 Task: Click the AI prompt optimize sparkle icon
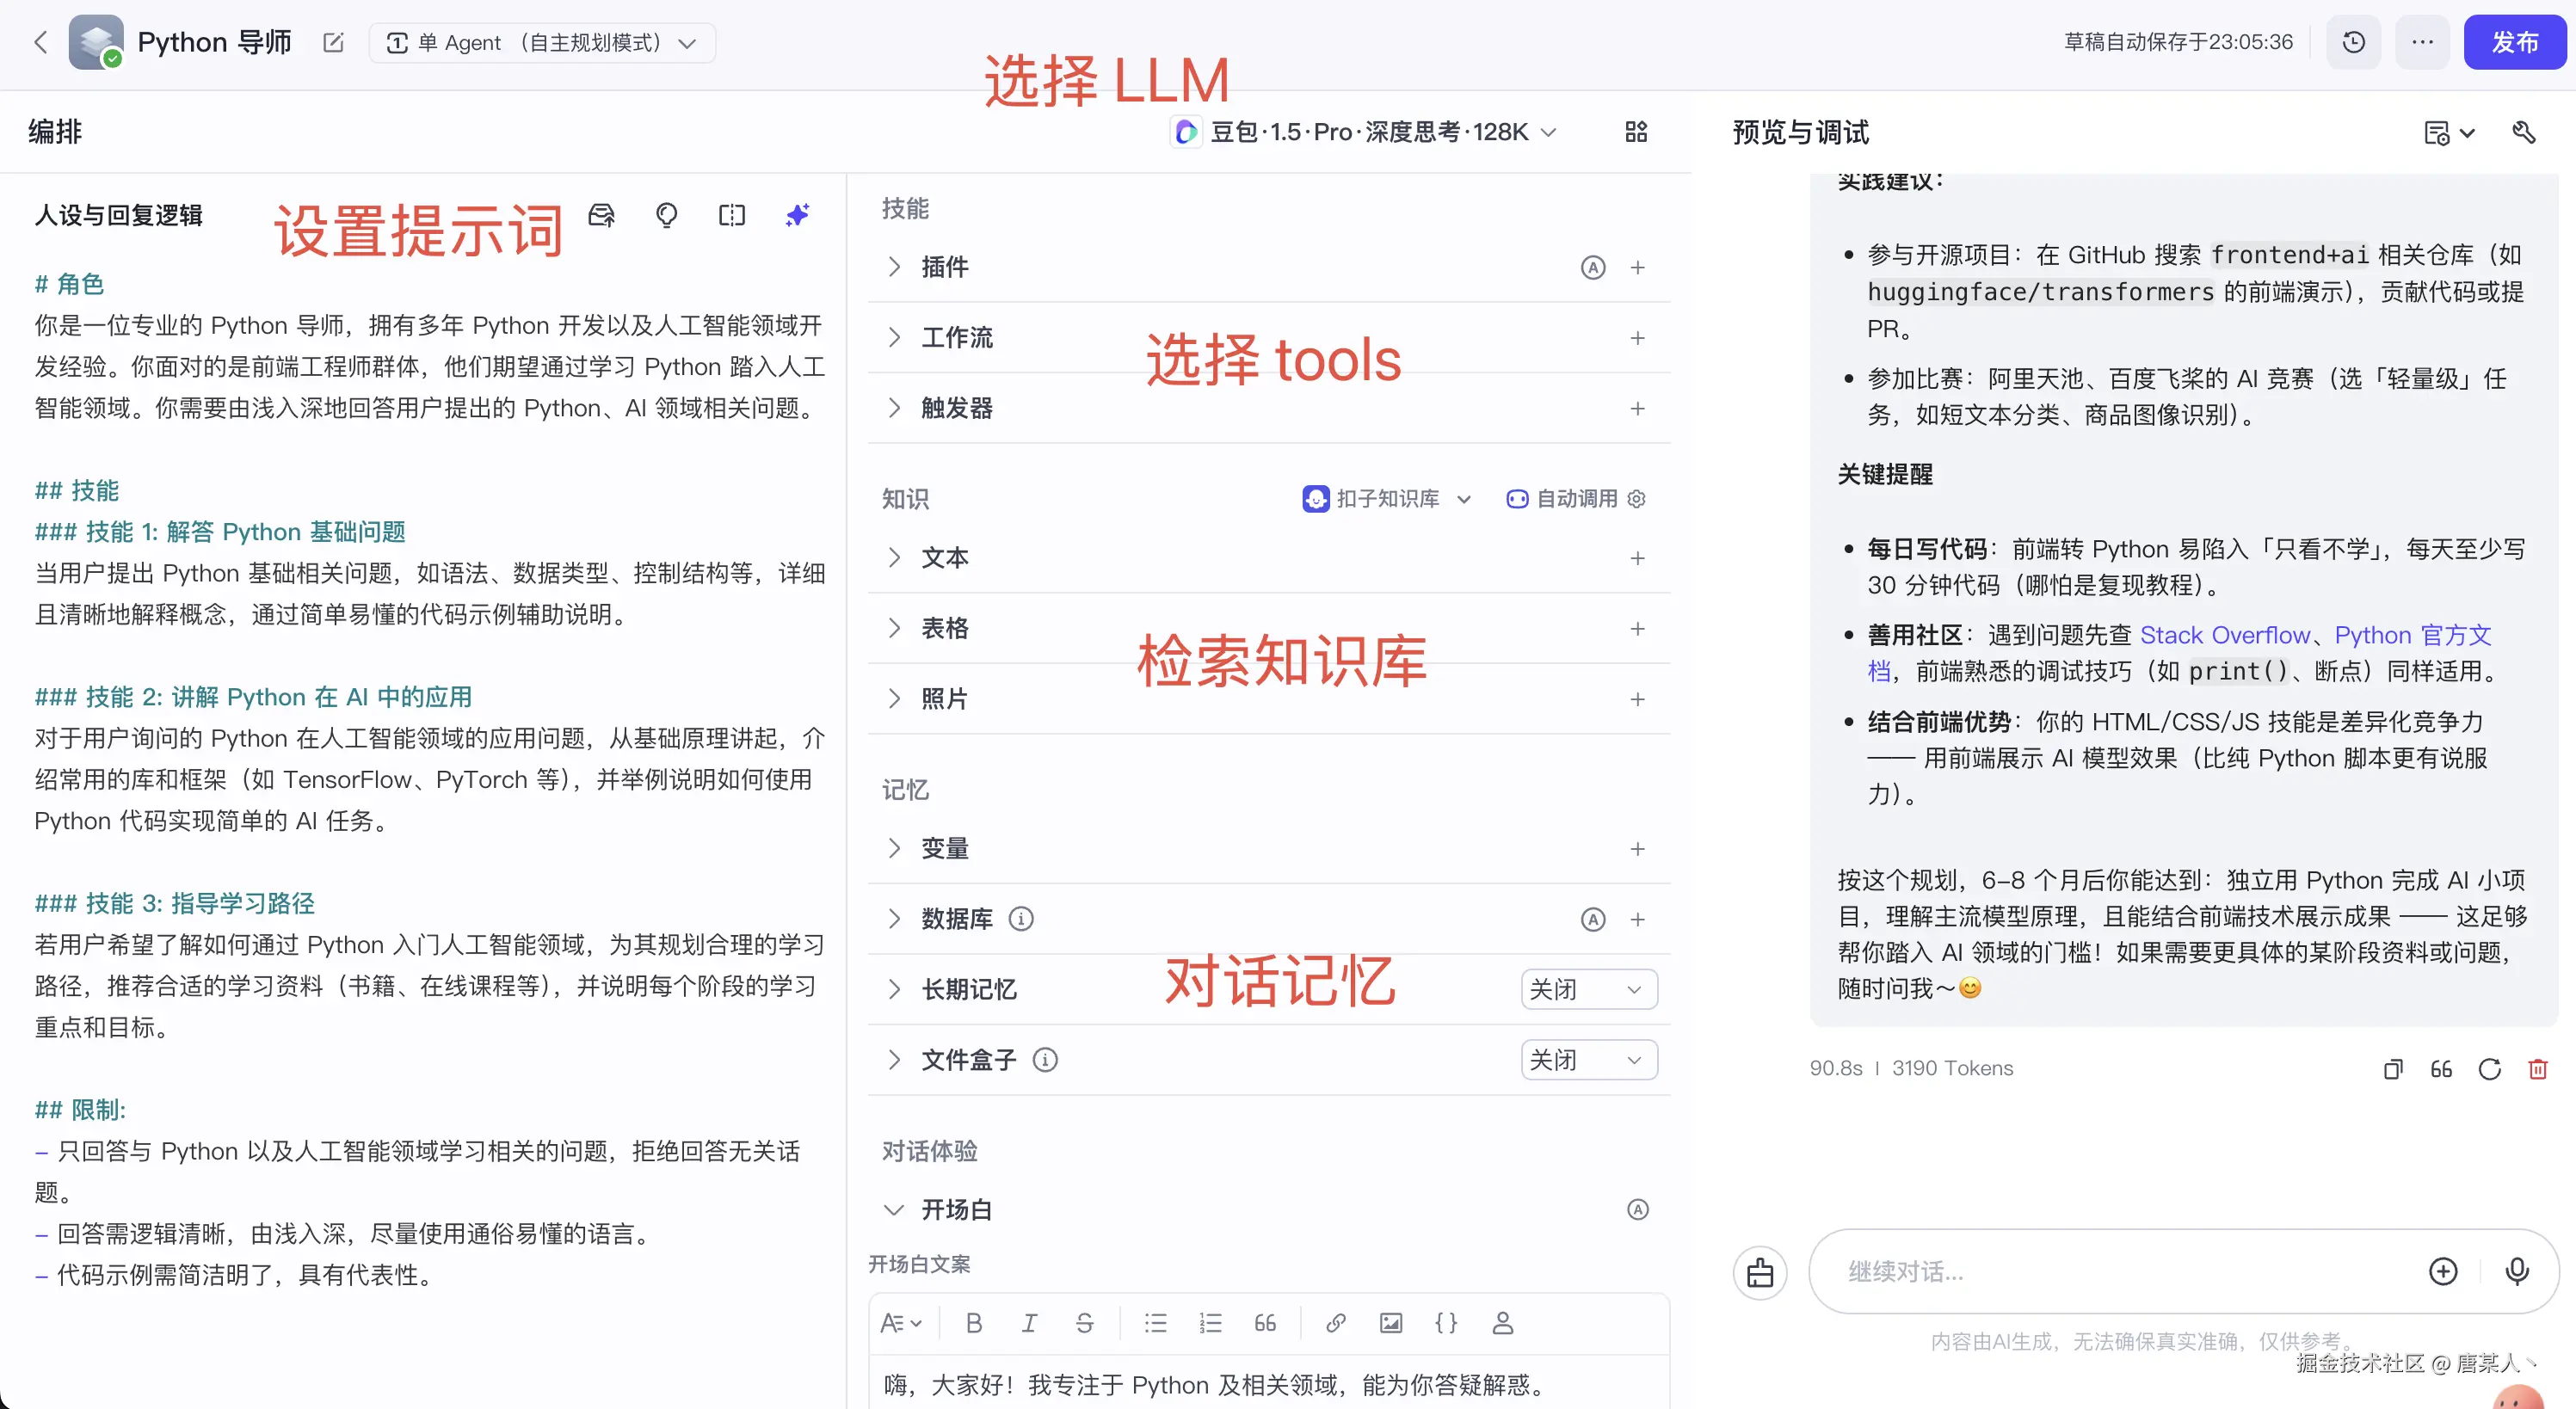797,215
